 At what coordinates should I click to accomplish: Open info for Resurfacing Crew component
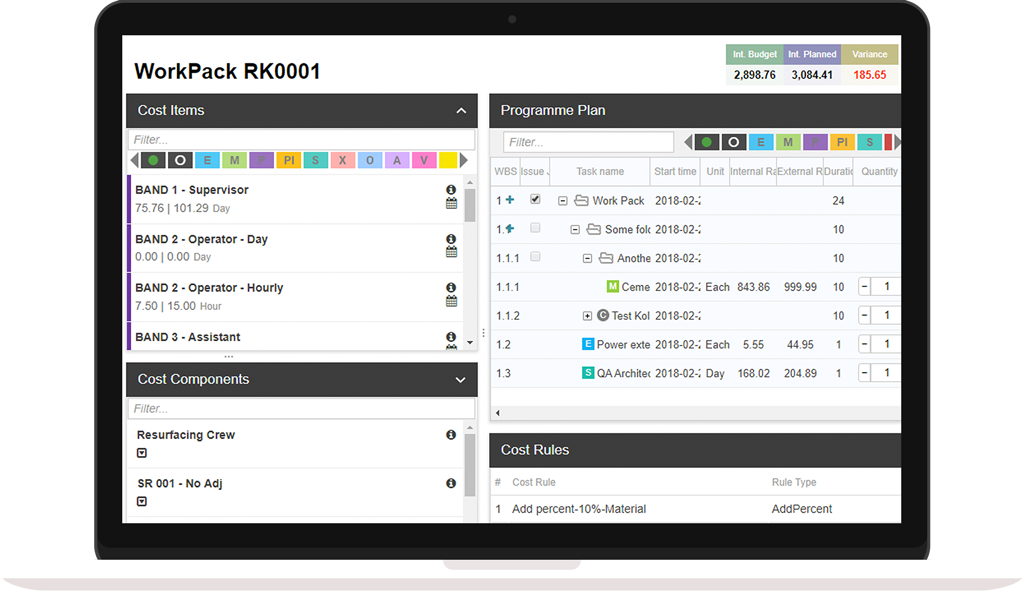[451, 435]
